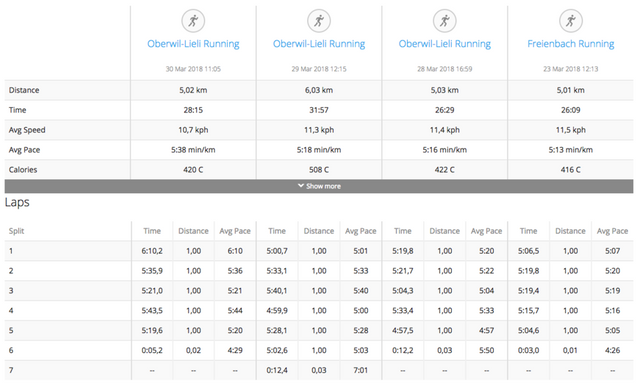Image resolution: width=640 pixels, height=386 pixels.
Task: Click the Avg Speed row label
Action: (x=27, y=130)
